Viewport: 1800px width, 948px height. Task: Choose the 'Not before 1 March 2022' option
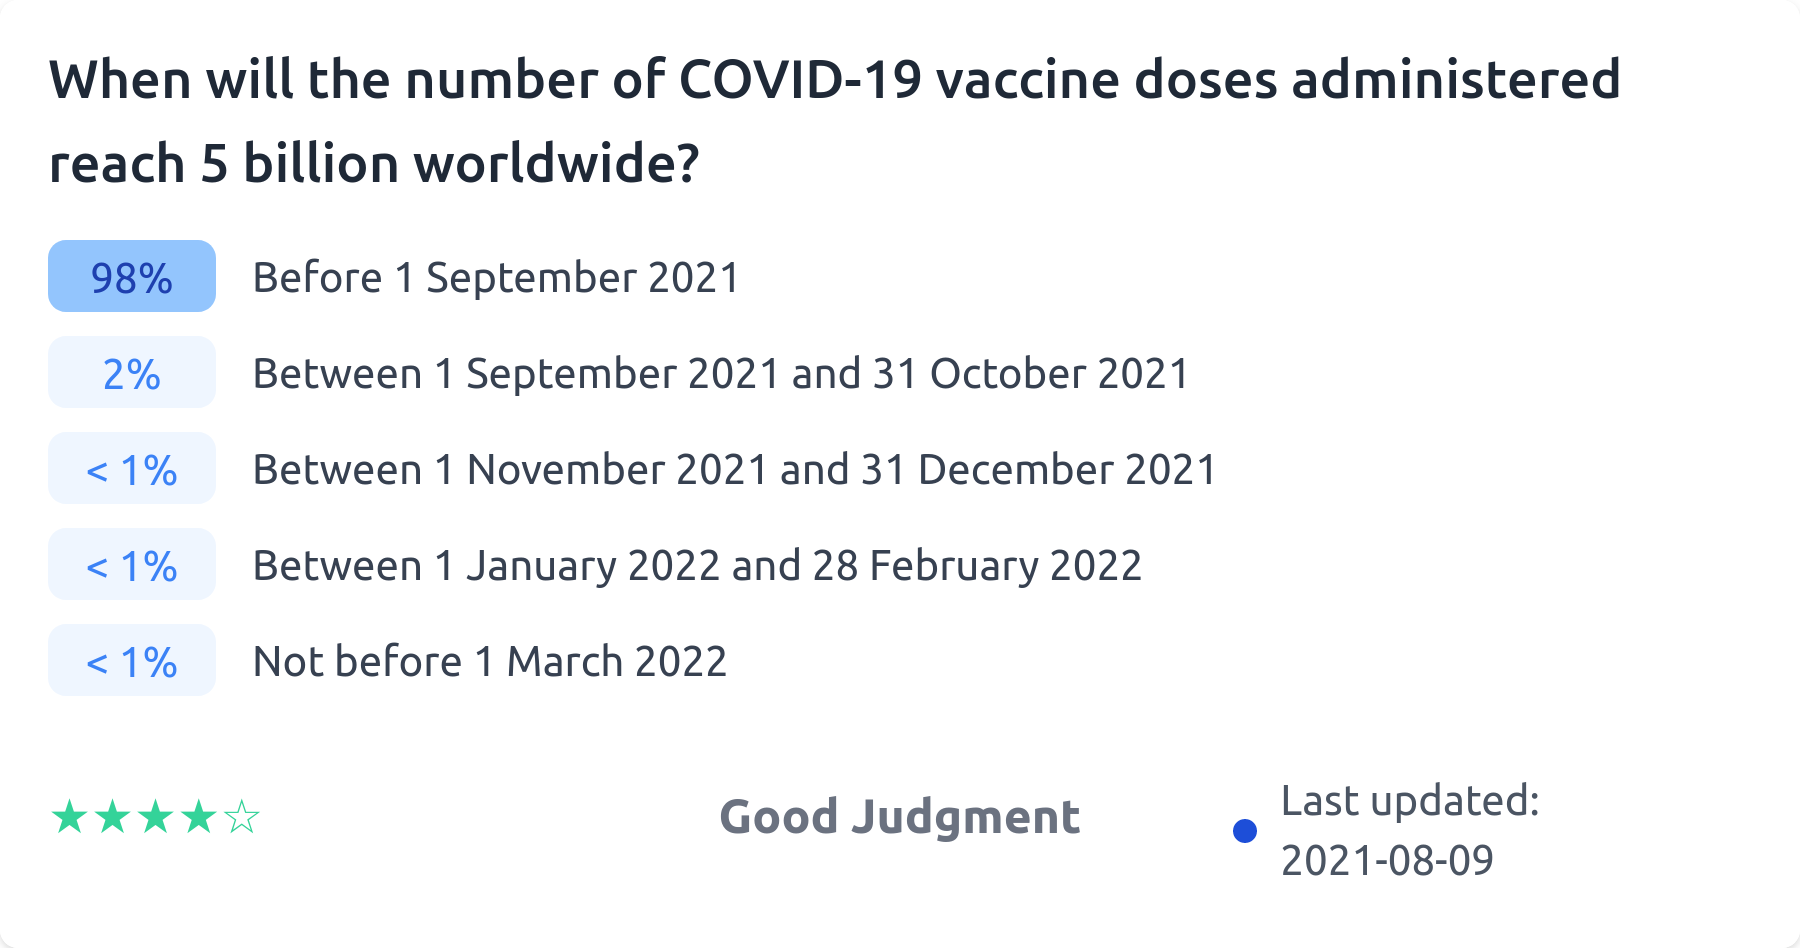point(490,661)
